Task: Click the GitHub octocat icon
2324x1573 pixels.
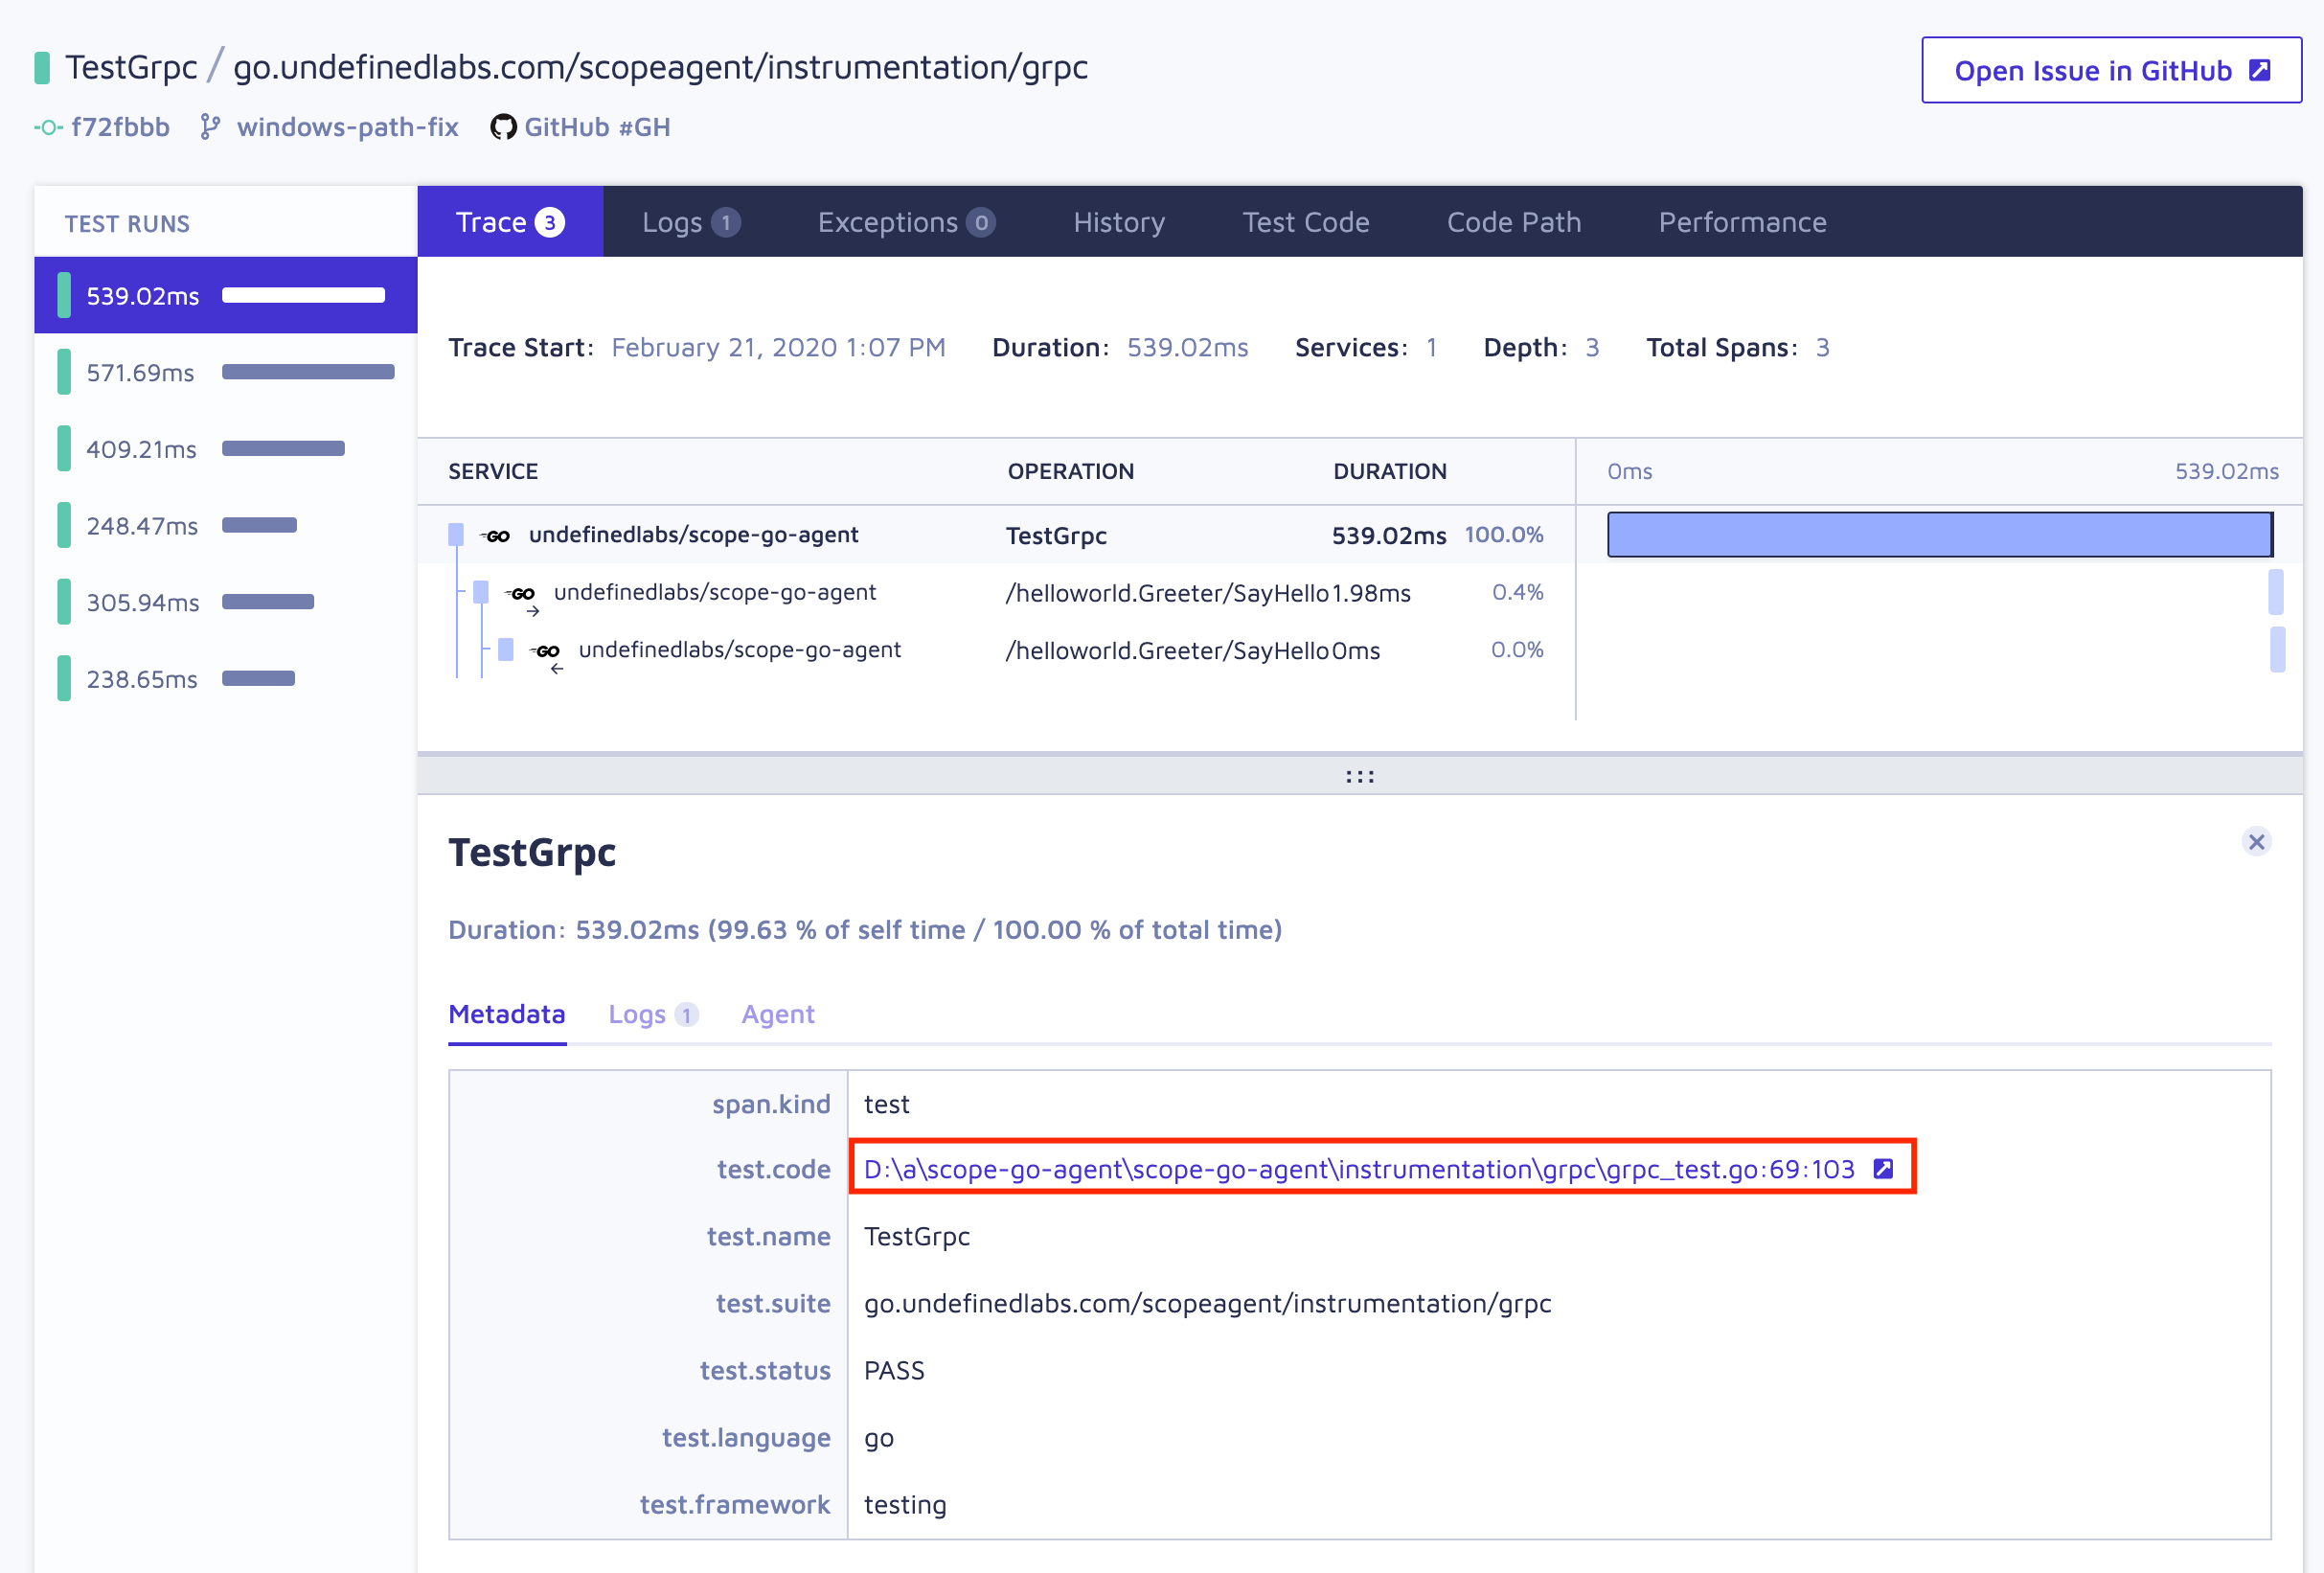Action: tap(503, 127)
